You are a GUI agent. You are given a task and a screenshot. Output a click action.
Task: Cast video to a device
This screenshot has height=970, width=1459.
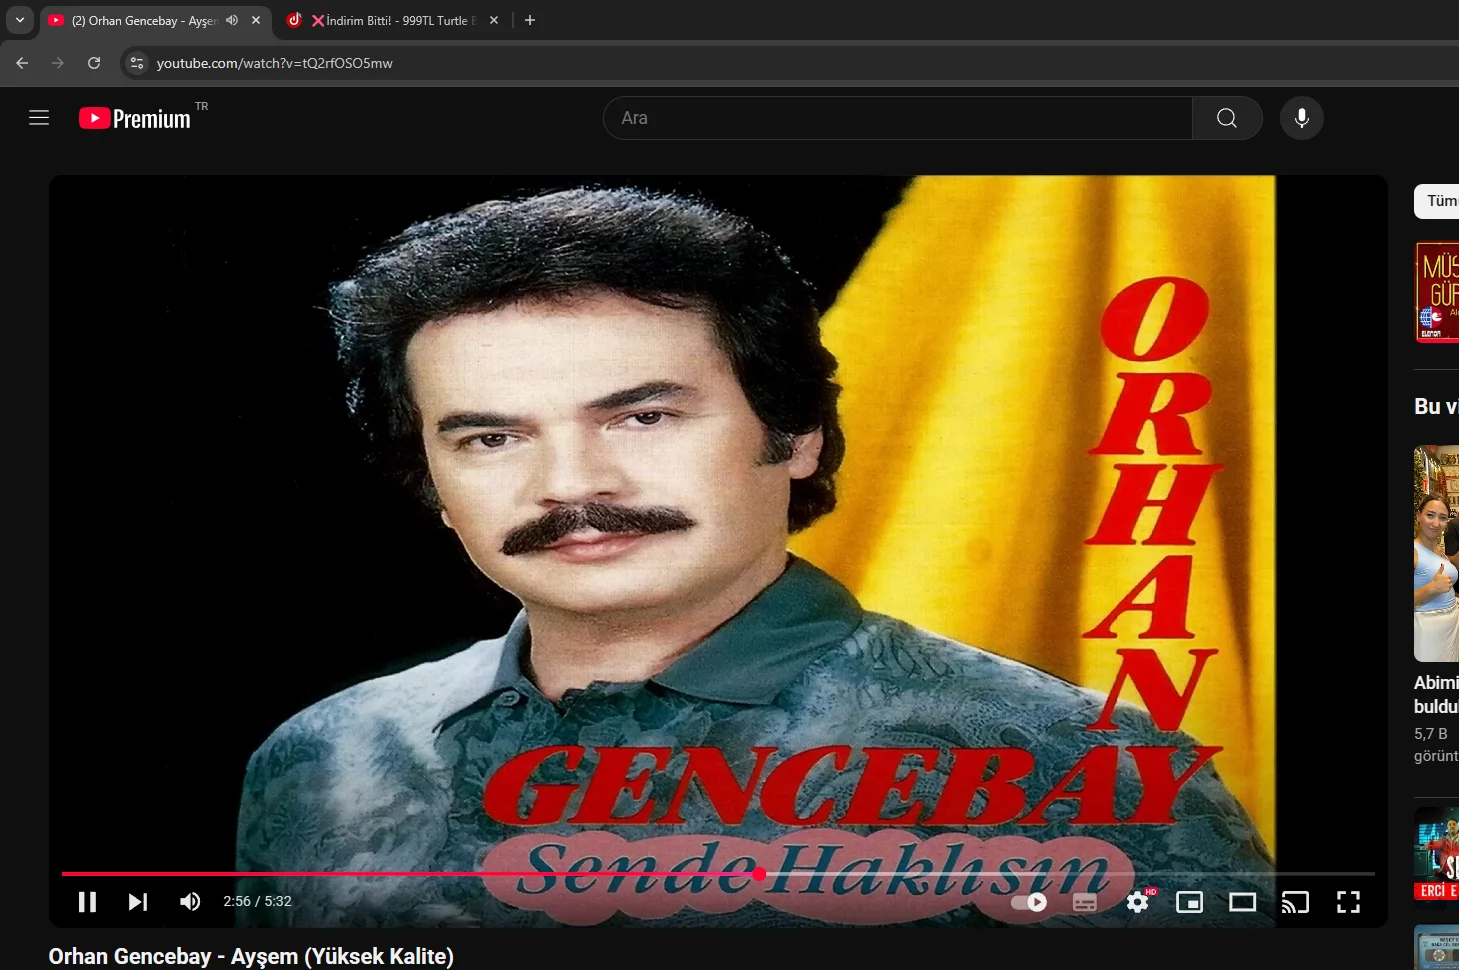(1295, 902)
